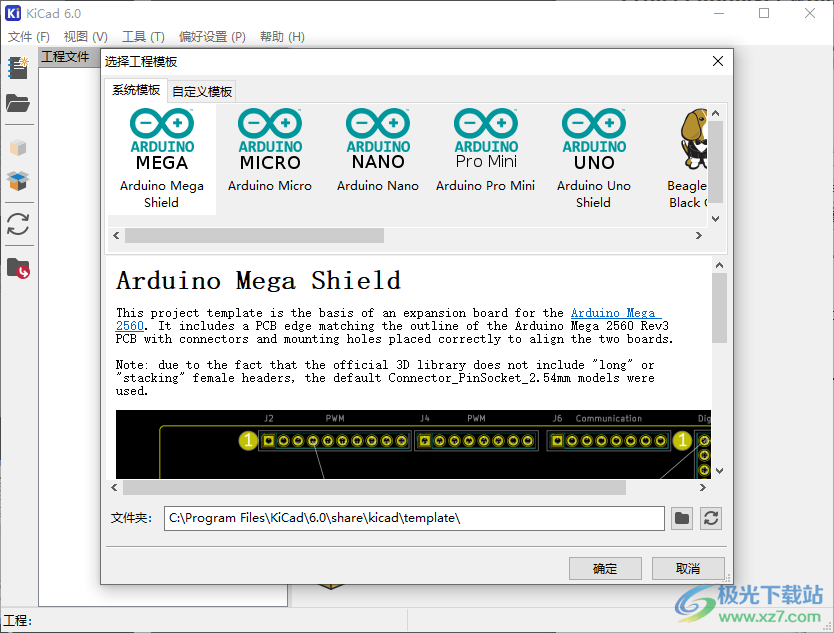Image resolution: width=834 pixels, height=633 pixels.
Task: Open the 偏好设置 (P) menu
Action: 212,37
